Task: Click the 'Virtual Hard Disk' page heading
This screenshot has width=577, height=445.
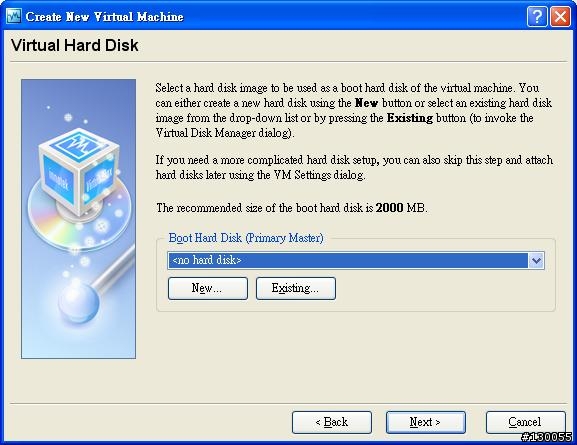Action: click(x=75, y=45)
